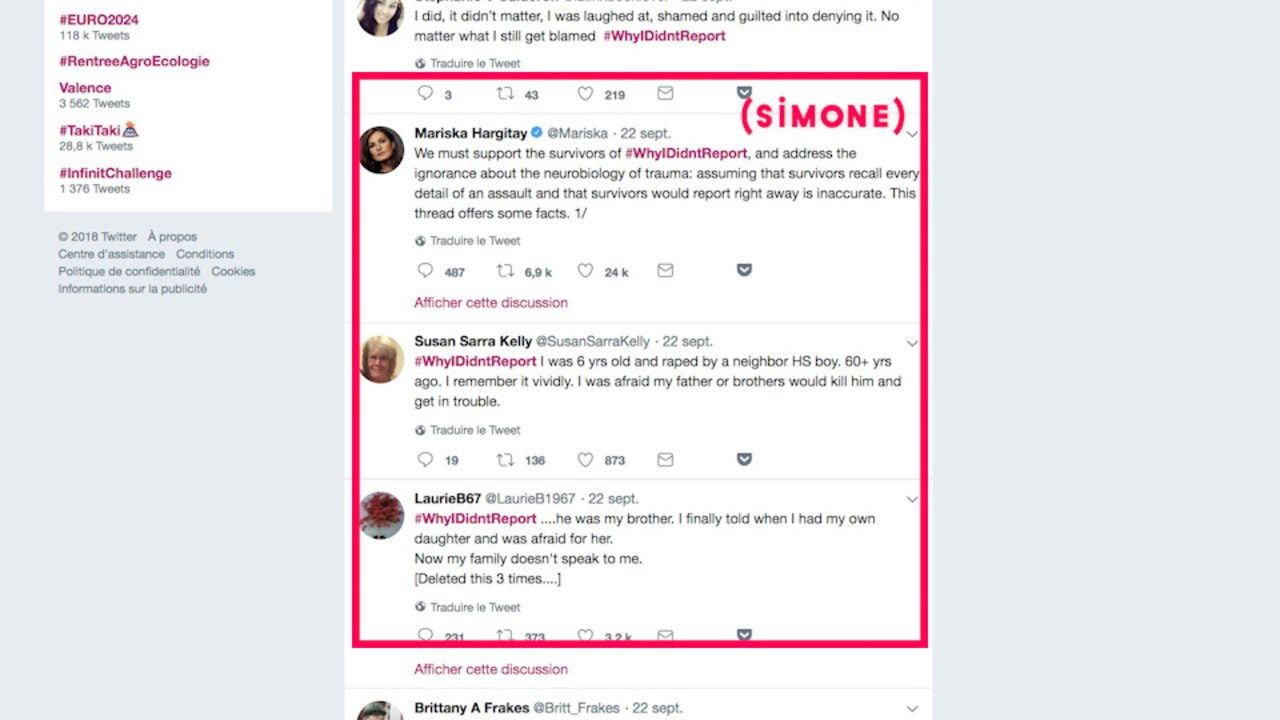Reply to Susan Sarra Kelly's tweet

[x=426, y=460]
